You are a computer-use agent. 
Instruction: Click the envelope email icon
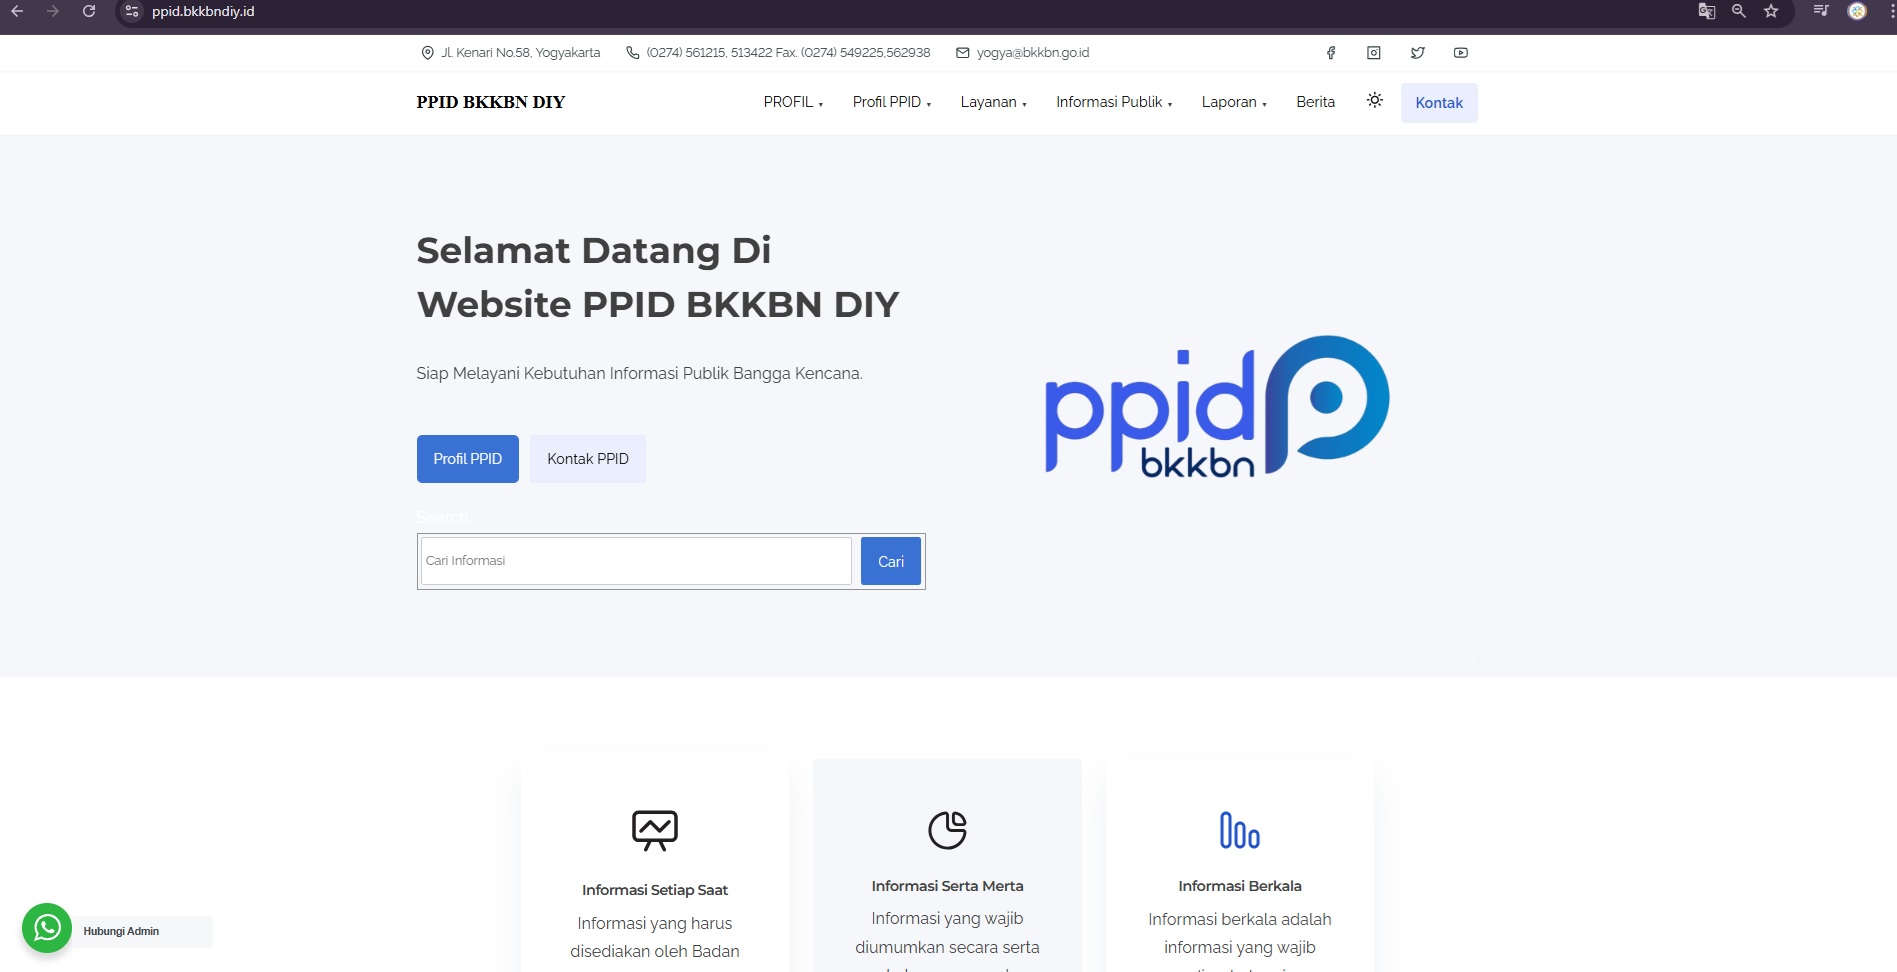pyautogui.click(x=963, y=53)
